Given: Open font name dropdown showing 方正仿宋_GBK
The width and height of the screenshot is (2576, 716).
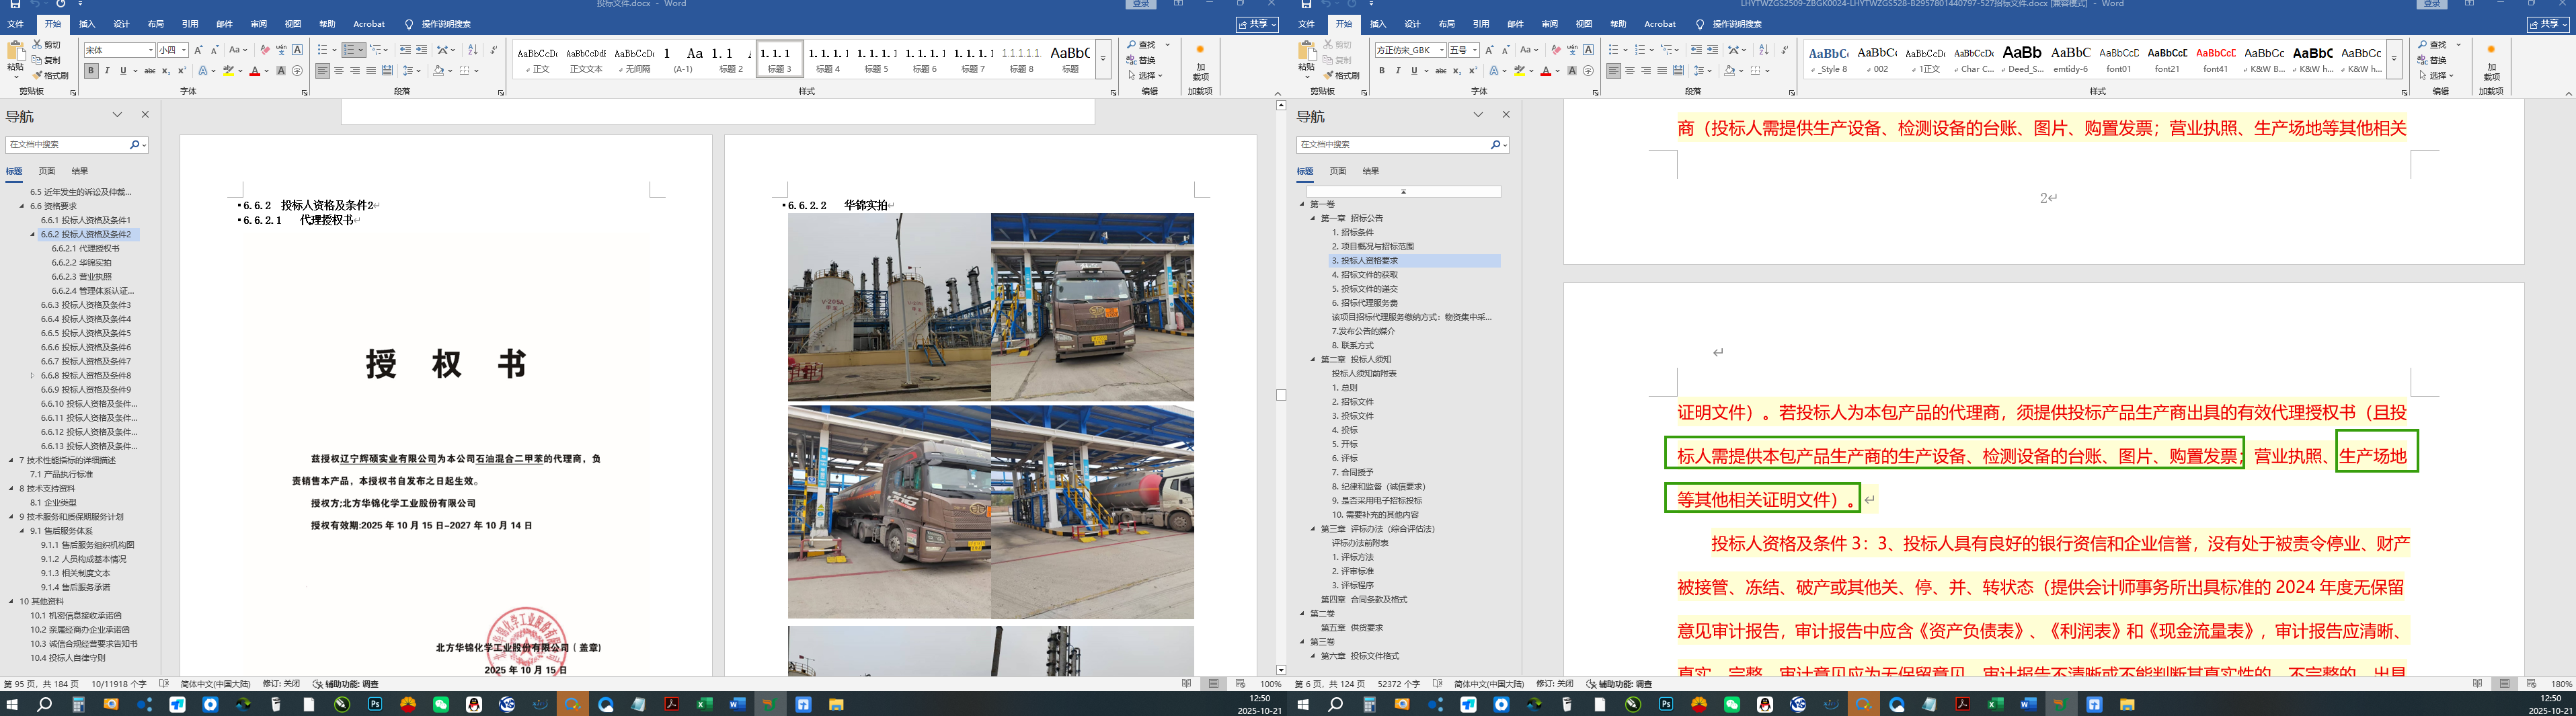Looking at the screenshot, I should click(x=1441, y=50).
